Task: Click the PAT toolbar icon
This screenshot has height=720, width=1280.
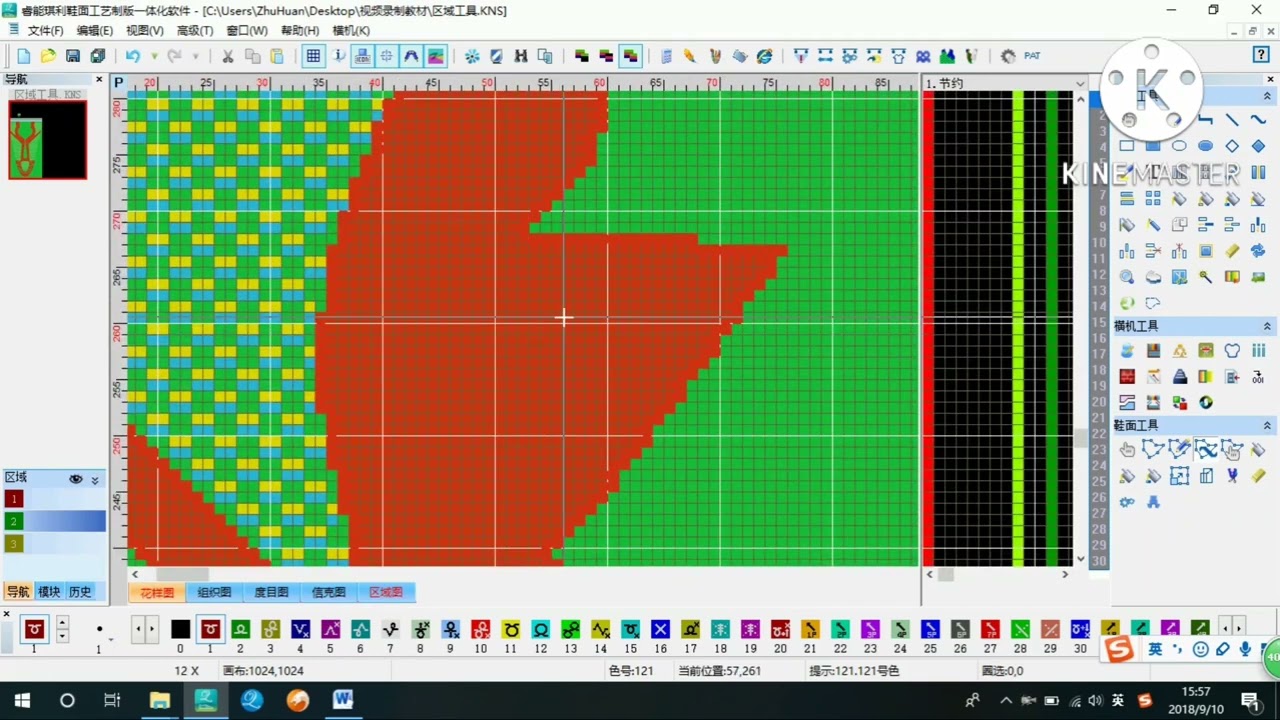Action: click(1032, 56)
